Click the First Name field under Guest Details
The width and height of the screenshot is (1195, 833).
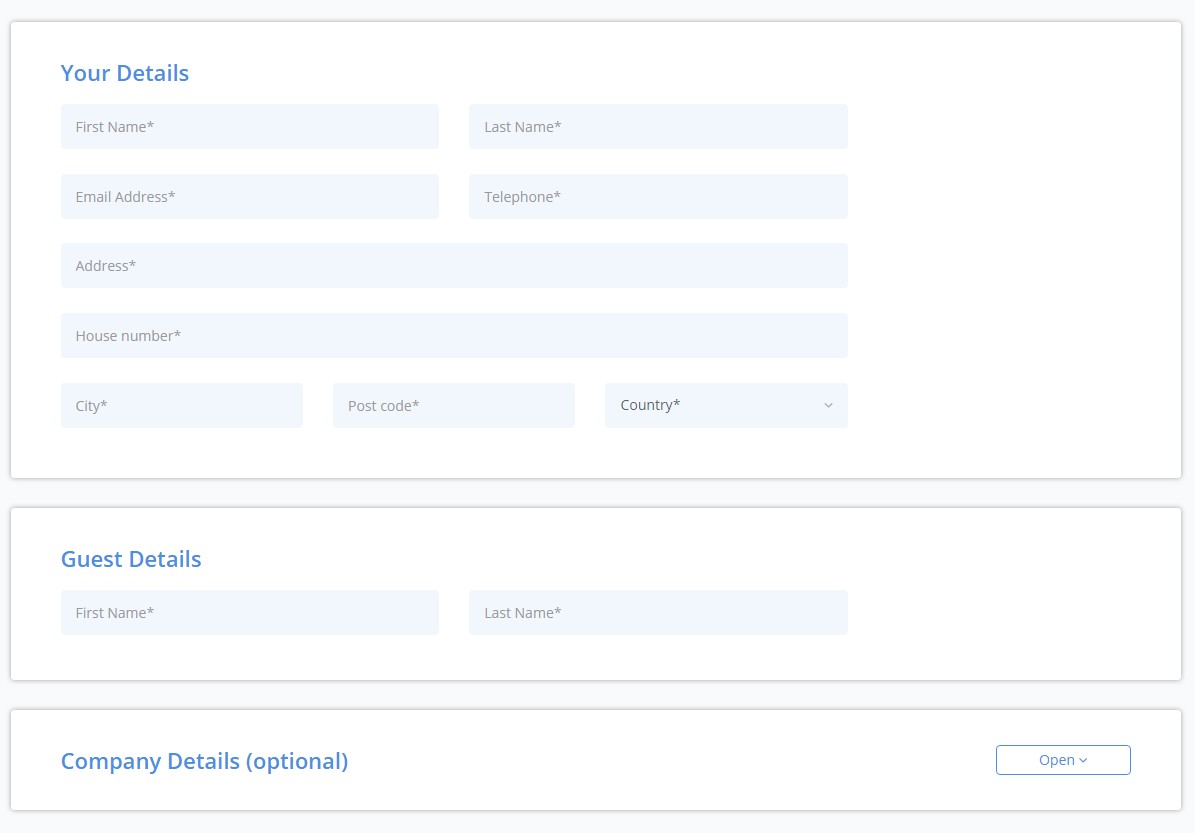click(250, 612)
